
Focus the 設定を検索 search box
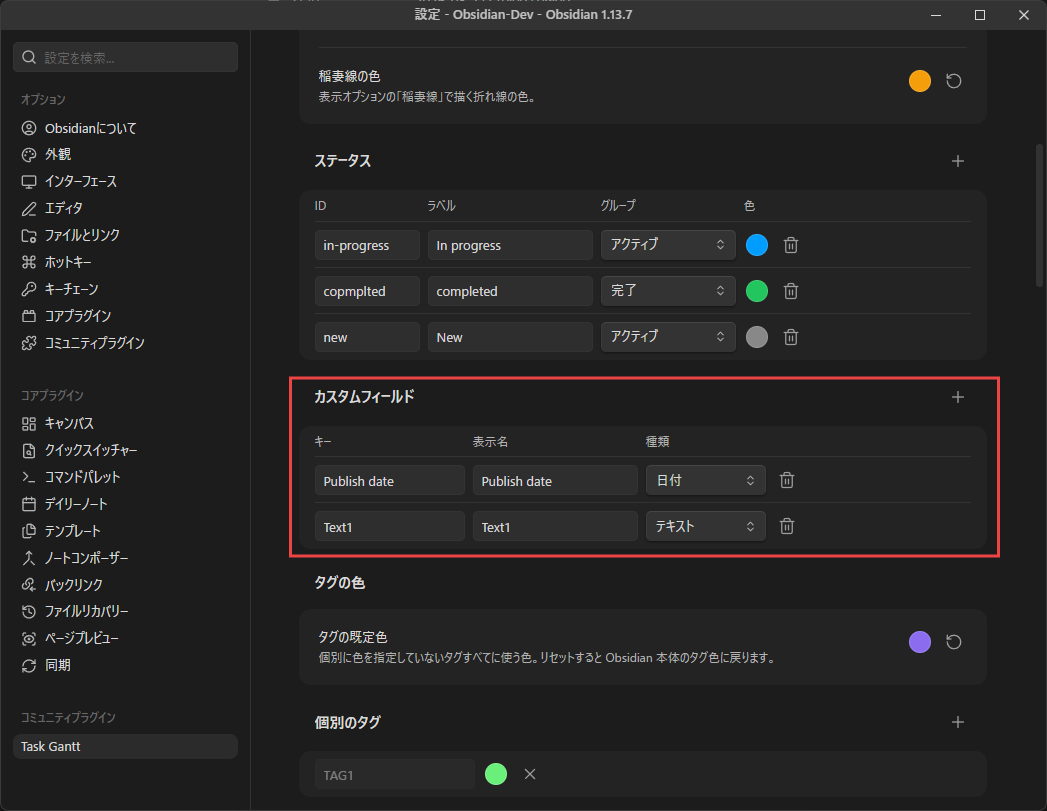126,57
